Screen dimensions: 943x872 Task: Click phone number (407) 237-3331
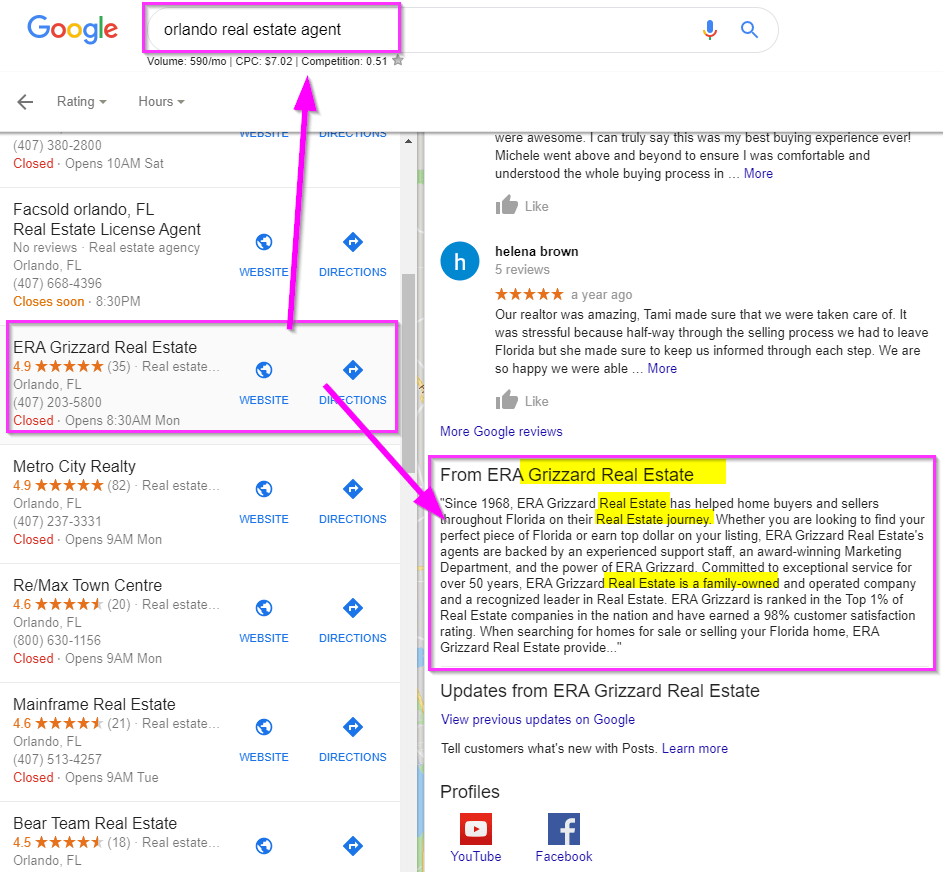coord(57,521)
